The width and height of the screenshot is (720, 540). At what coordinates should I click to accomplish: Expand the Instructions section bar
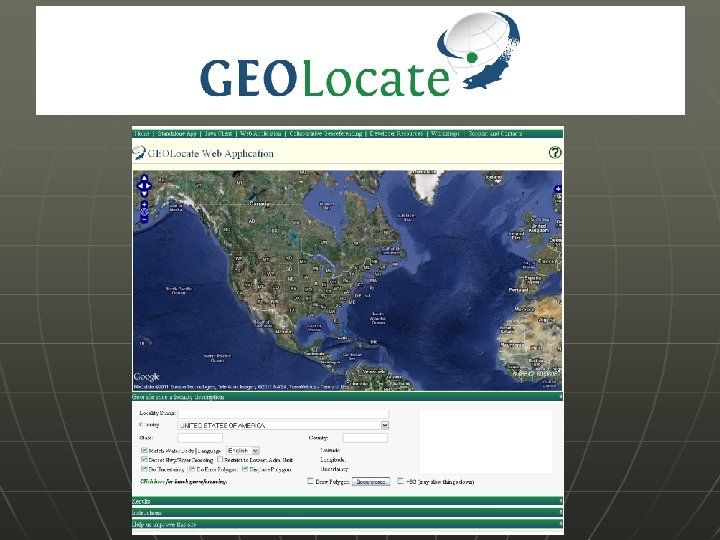348,512
